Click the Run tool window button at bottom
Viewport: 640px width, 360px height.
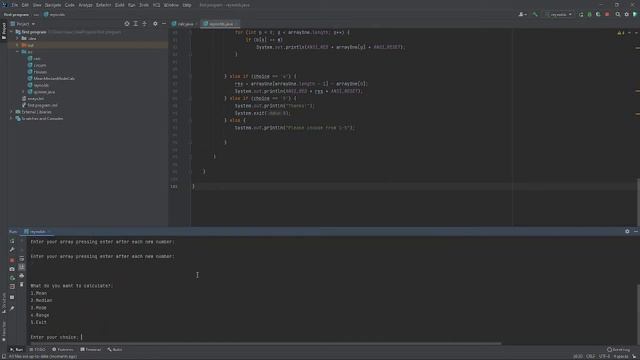(x=17, y=350)
